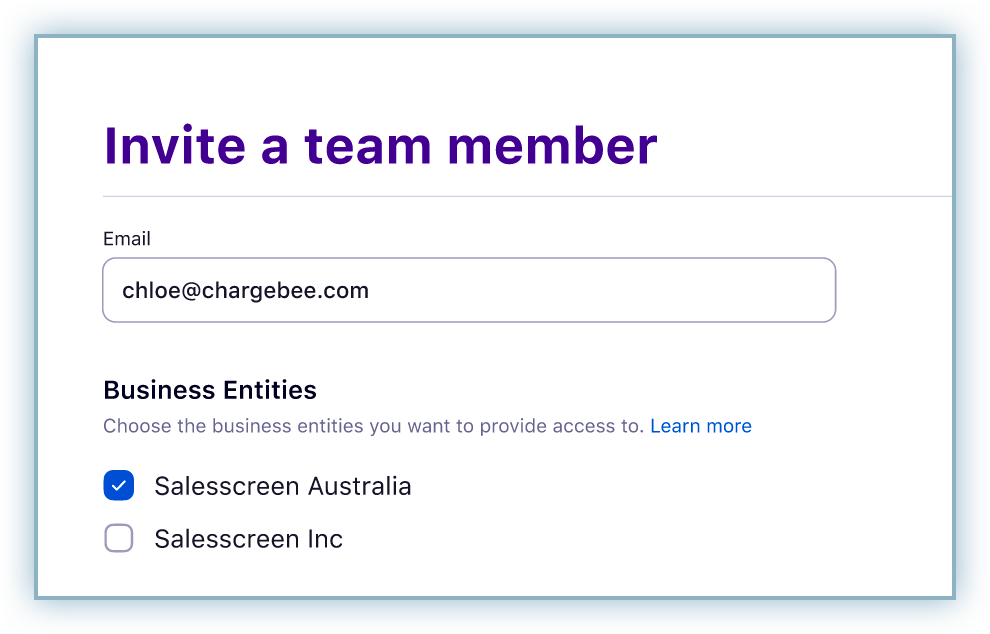Click the Business Entities section heading
The height and width of the screenshot is (634, 990).
[210, 389]
